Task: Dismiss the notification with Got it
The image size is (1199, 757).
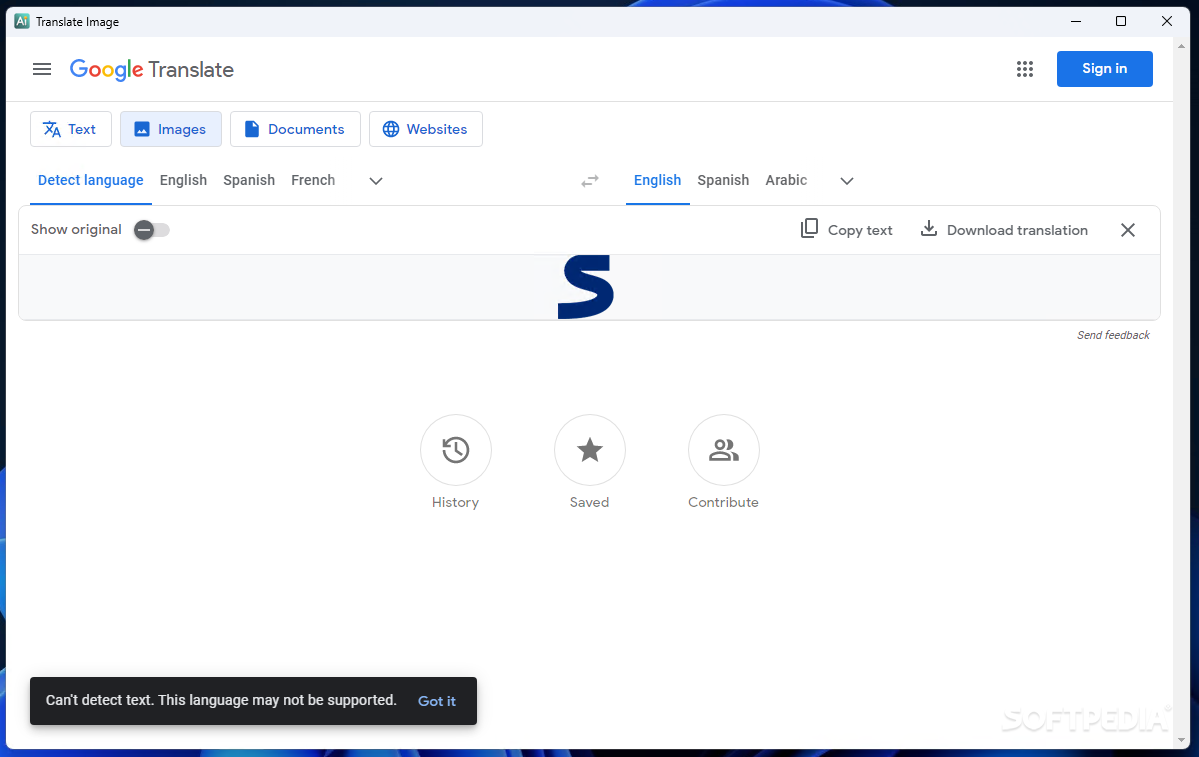Action: click(437, 701)
